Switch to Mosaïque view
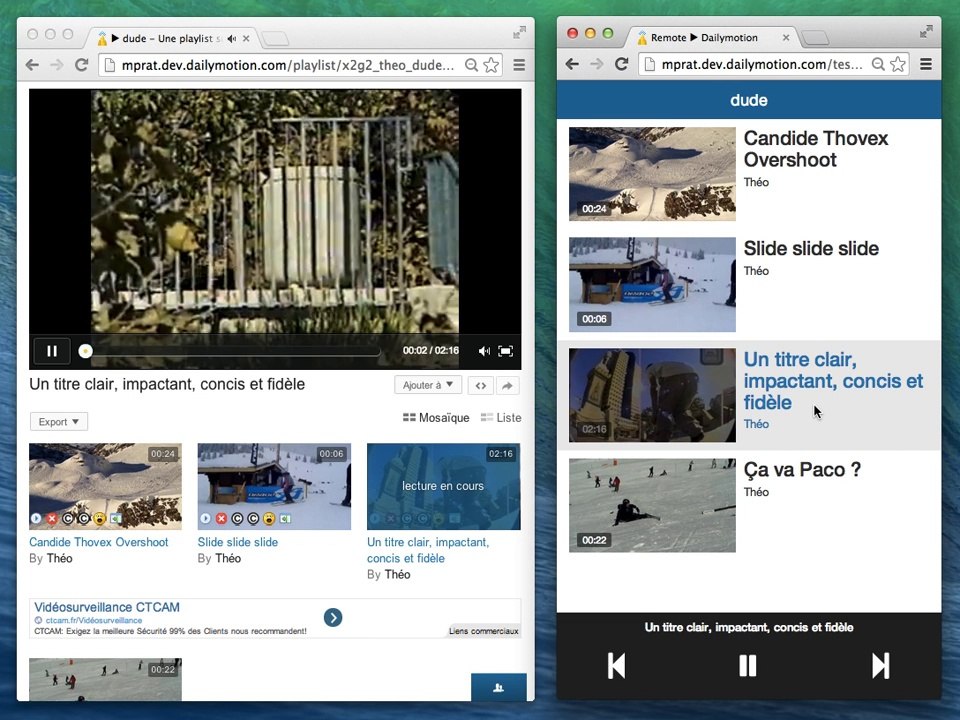This screenshot has width=960, height=720. coord(436,418)
